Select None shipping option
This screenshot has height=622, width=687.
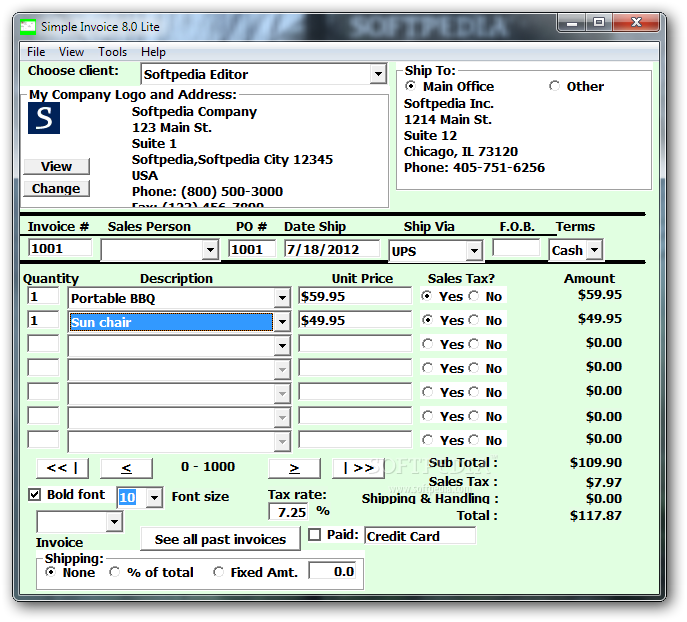[x=50, y=572]
